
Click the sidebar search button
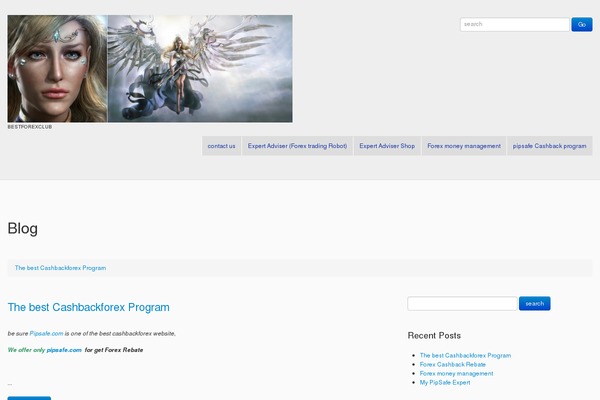tap(535, 304)
